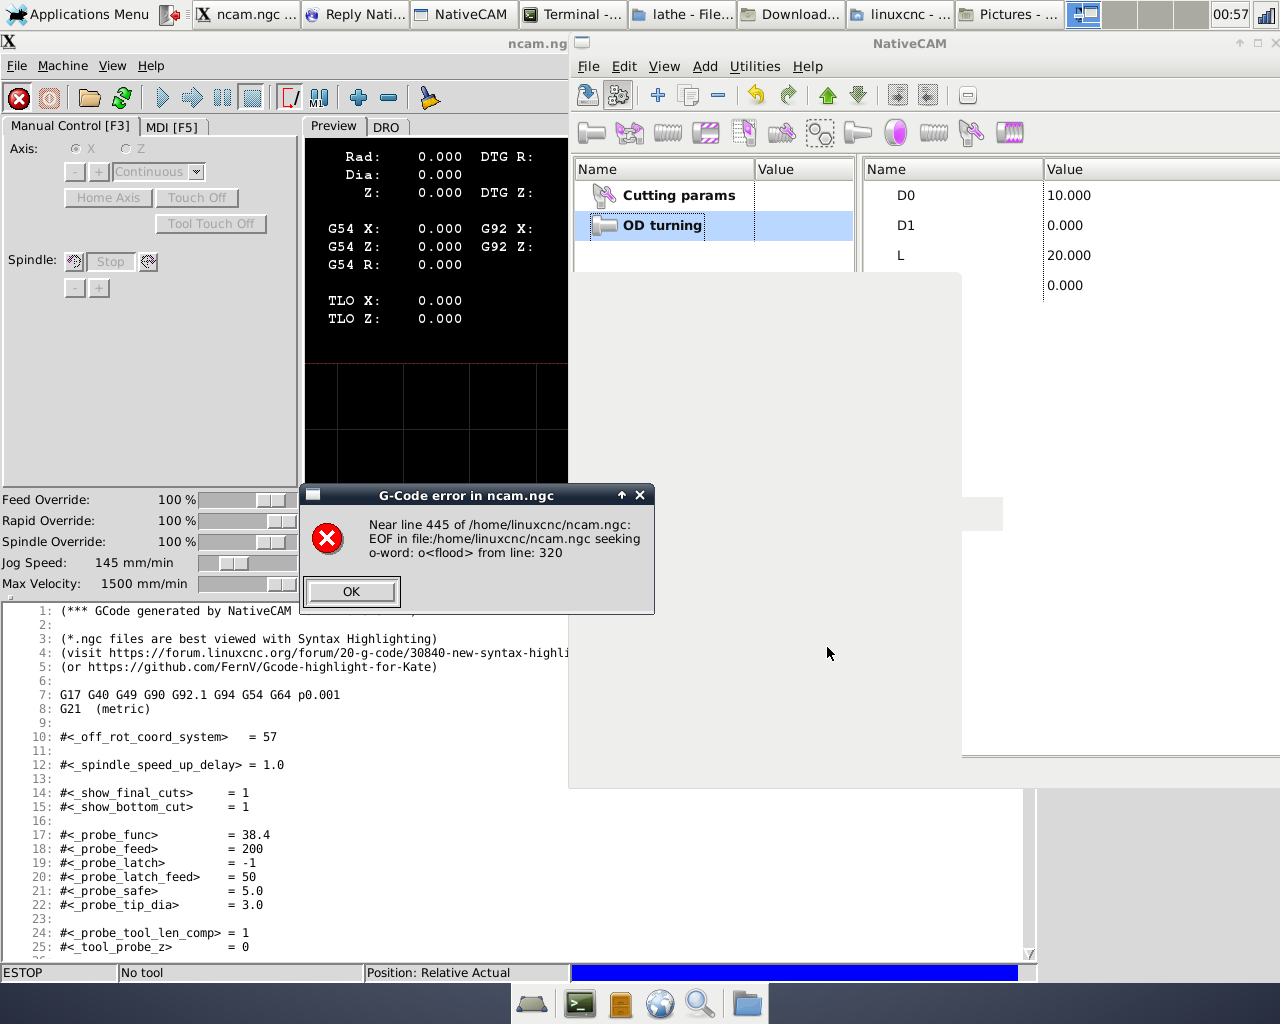
Task: Select the Z axis radio button
Action: [x=125, y=149]
